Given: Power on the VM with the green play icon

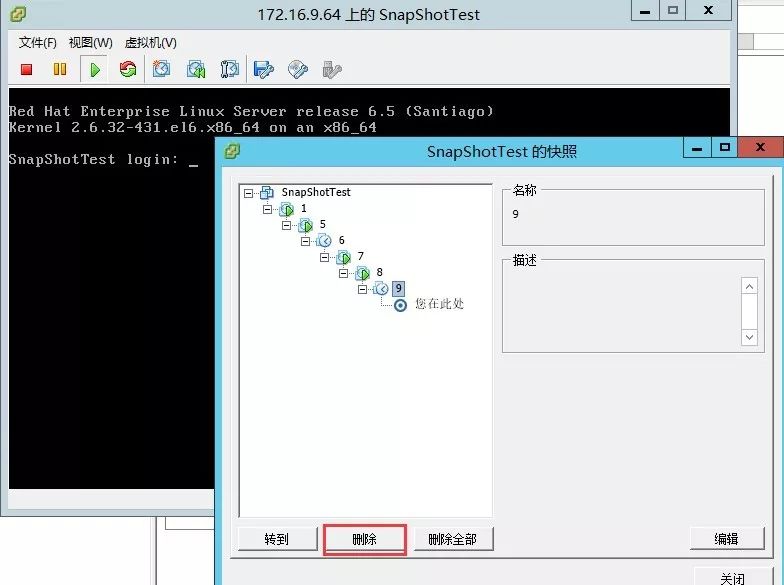Looking at the screenshot, I should [94, 70].
